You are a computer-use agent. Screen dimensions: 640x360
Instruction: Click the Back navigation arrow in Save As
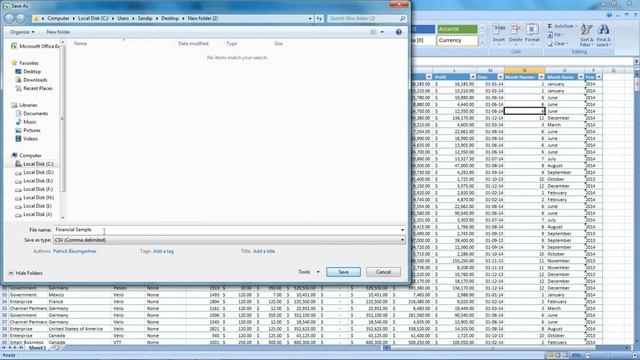point(9,18)
